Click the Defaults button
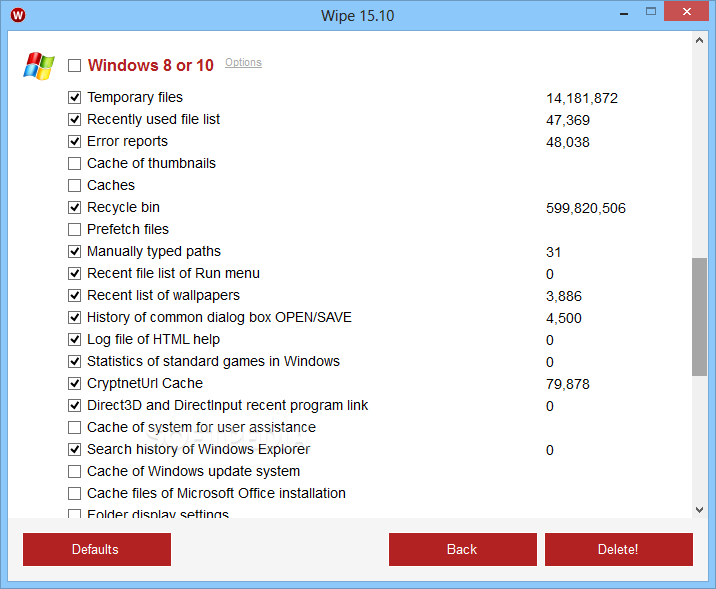Screen dimensions: 716x589 point(97,549)
